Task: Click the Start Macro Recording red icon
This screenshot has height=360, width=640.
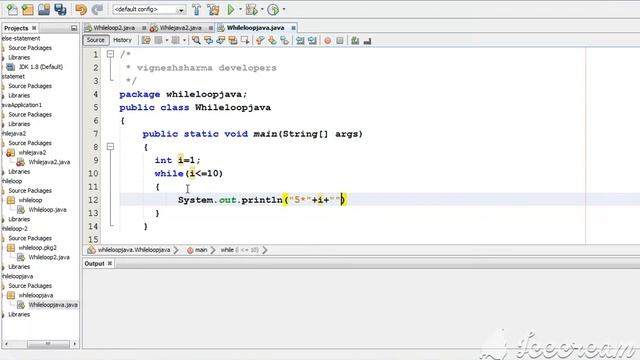Action: tap(327, 40)
